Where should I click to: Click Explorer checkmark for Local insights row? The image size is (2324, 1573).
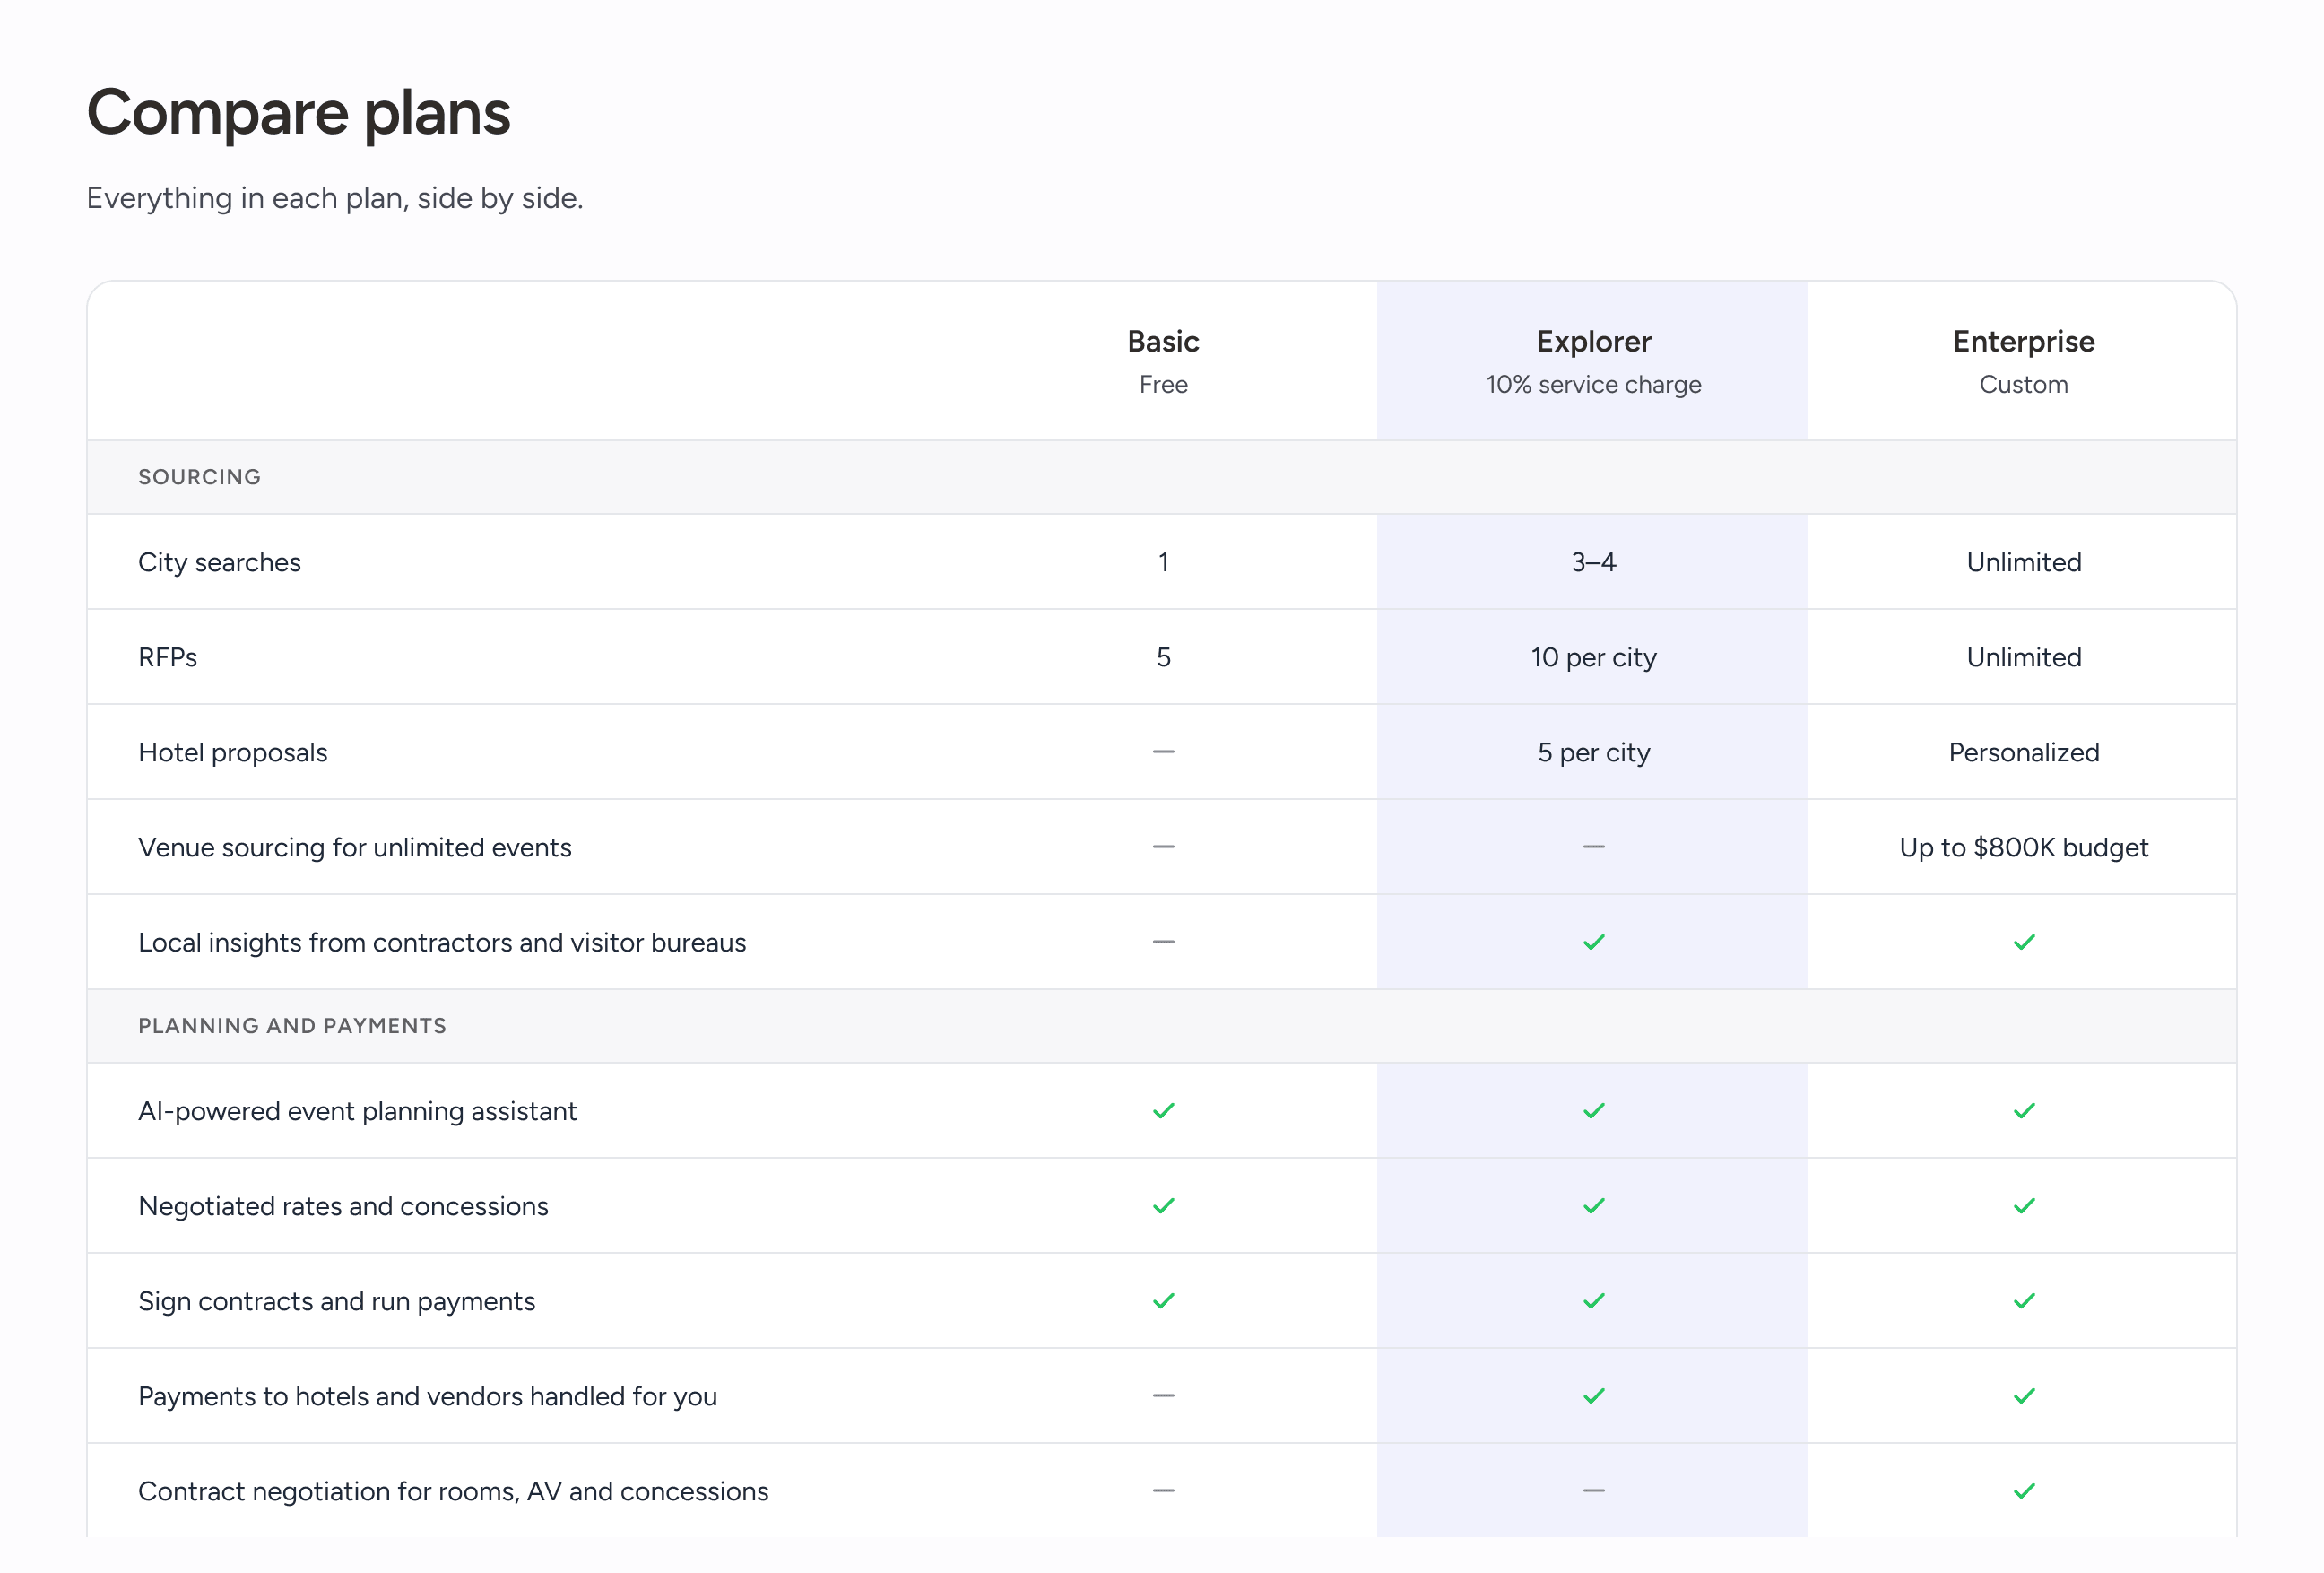[1593, 942]
